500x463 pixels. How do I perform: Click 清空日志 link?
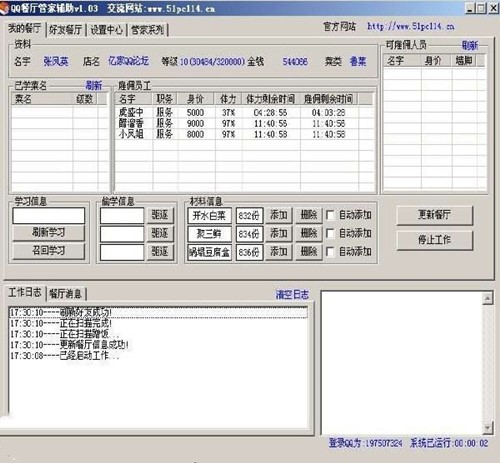coord(292,294)
